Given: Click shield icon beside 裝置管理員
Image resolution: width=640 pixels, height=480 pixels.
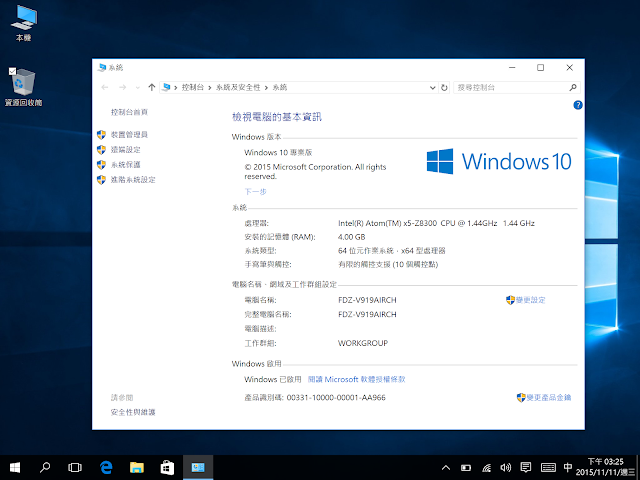Looking at the screenshot, I should click(101, 135).
